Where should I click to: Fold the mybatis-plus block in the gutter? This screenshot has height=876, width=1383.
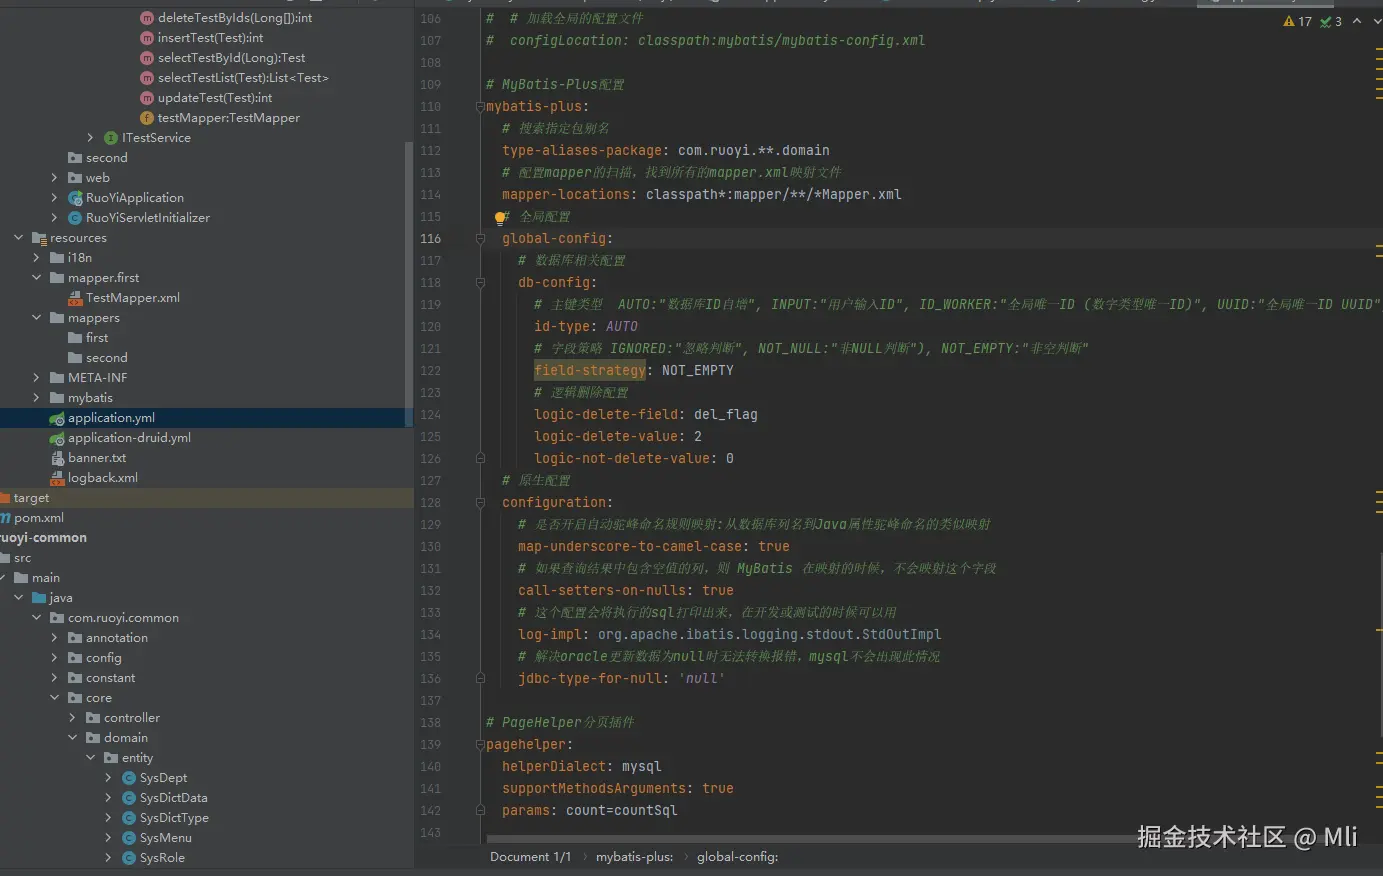point(480,107)
